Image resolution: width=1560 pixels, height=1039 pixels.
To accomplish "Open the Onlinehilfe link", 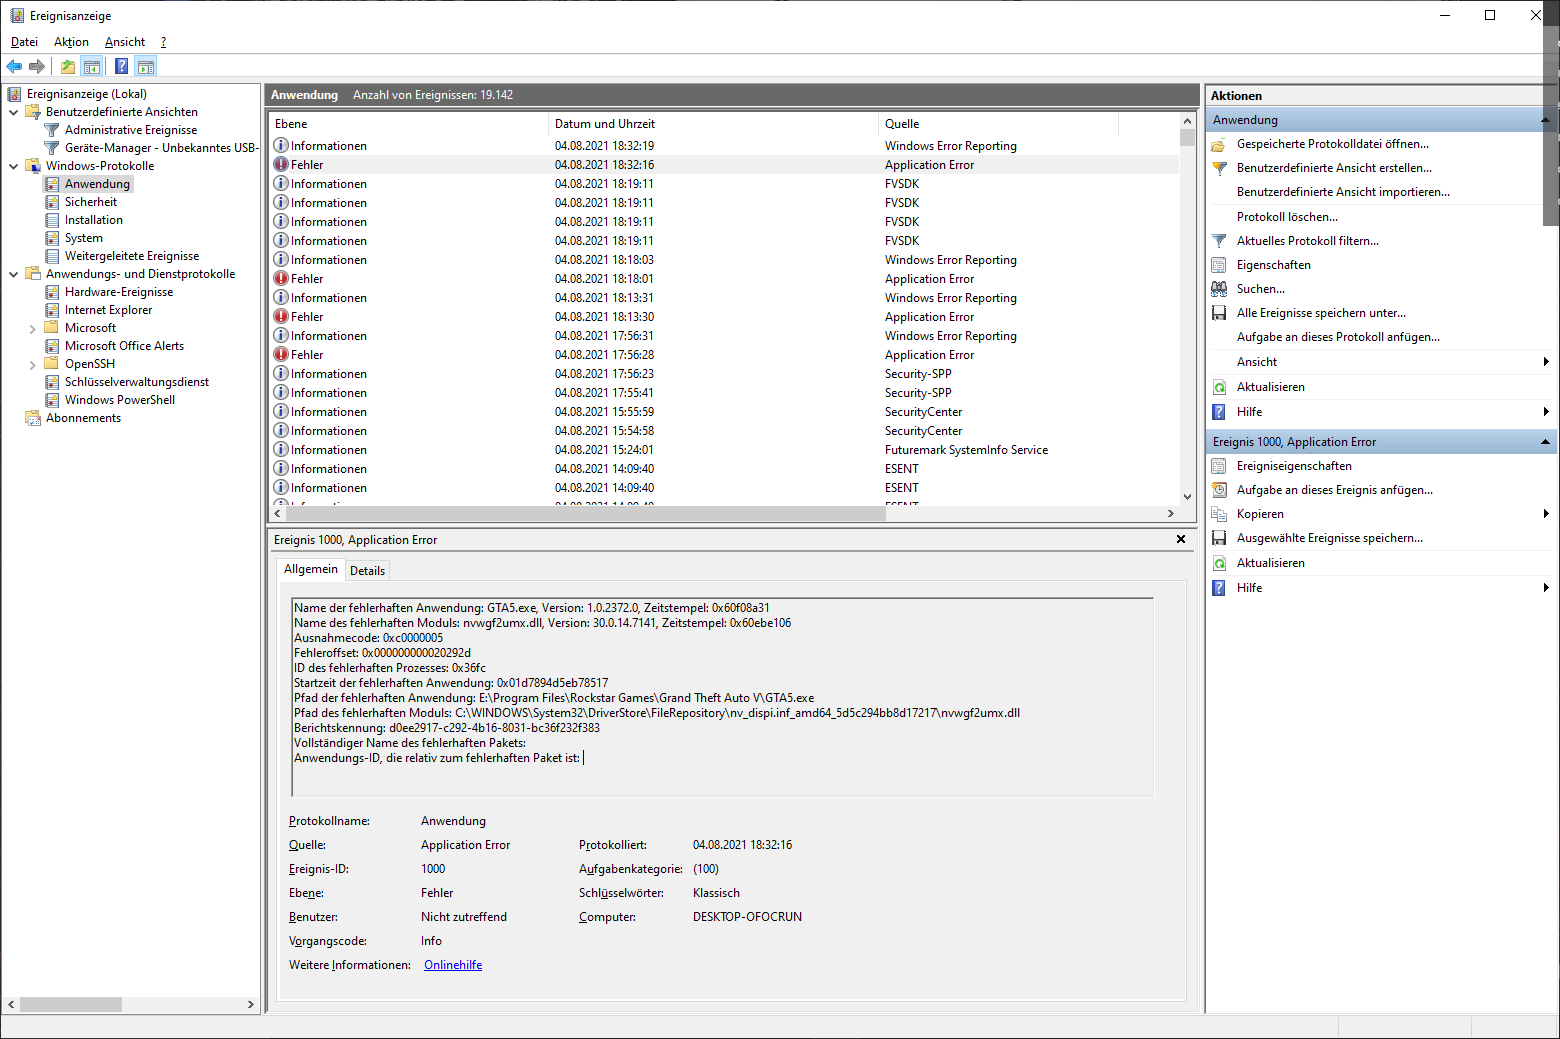I will [453, 965].
